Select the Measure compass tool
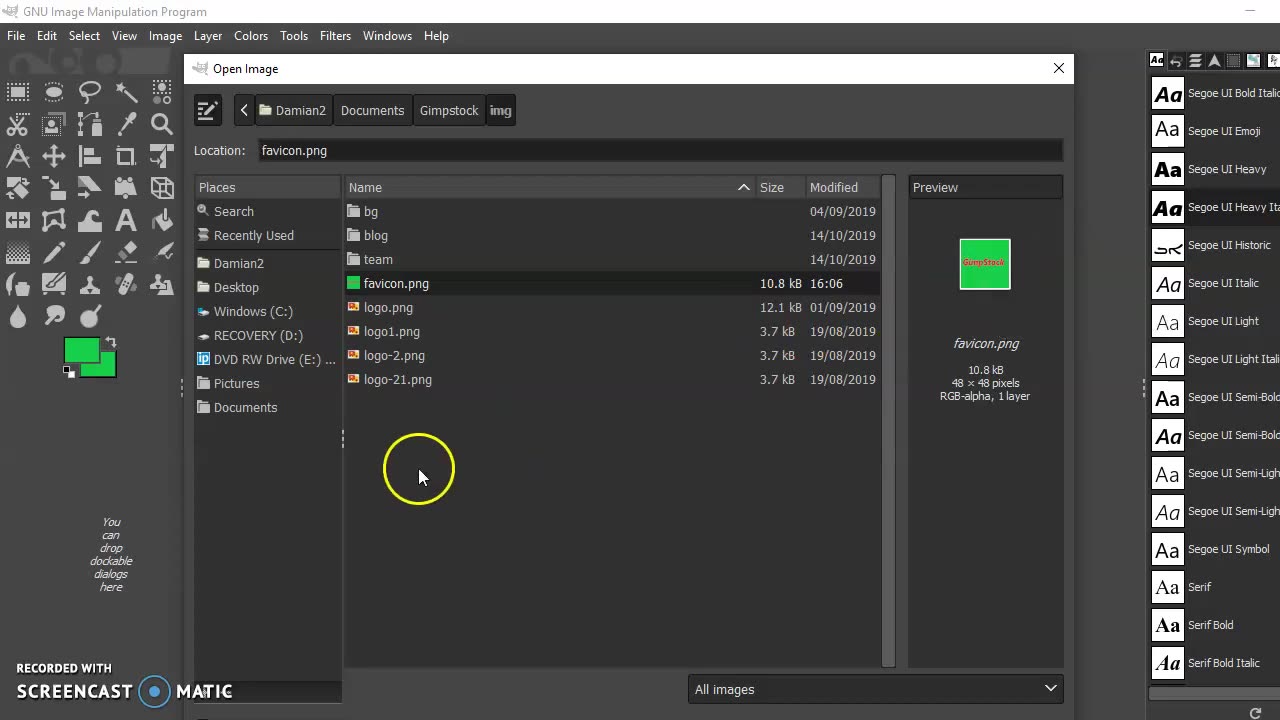 coord(18,157)
